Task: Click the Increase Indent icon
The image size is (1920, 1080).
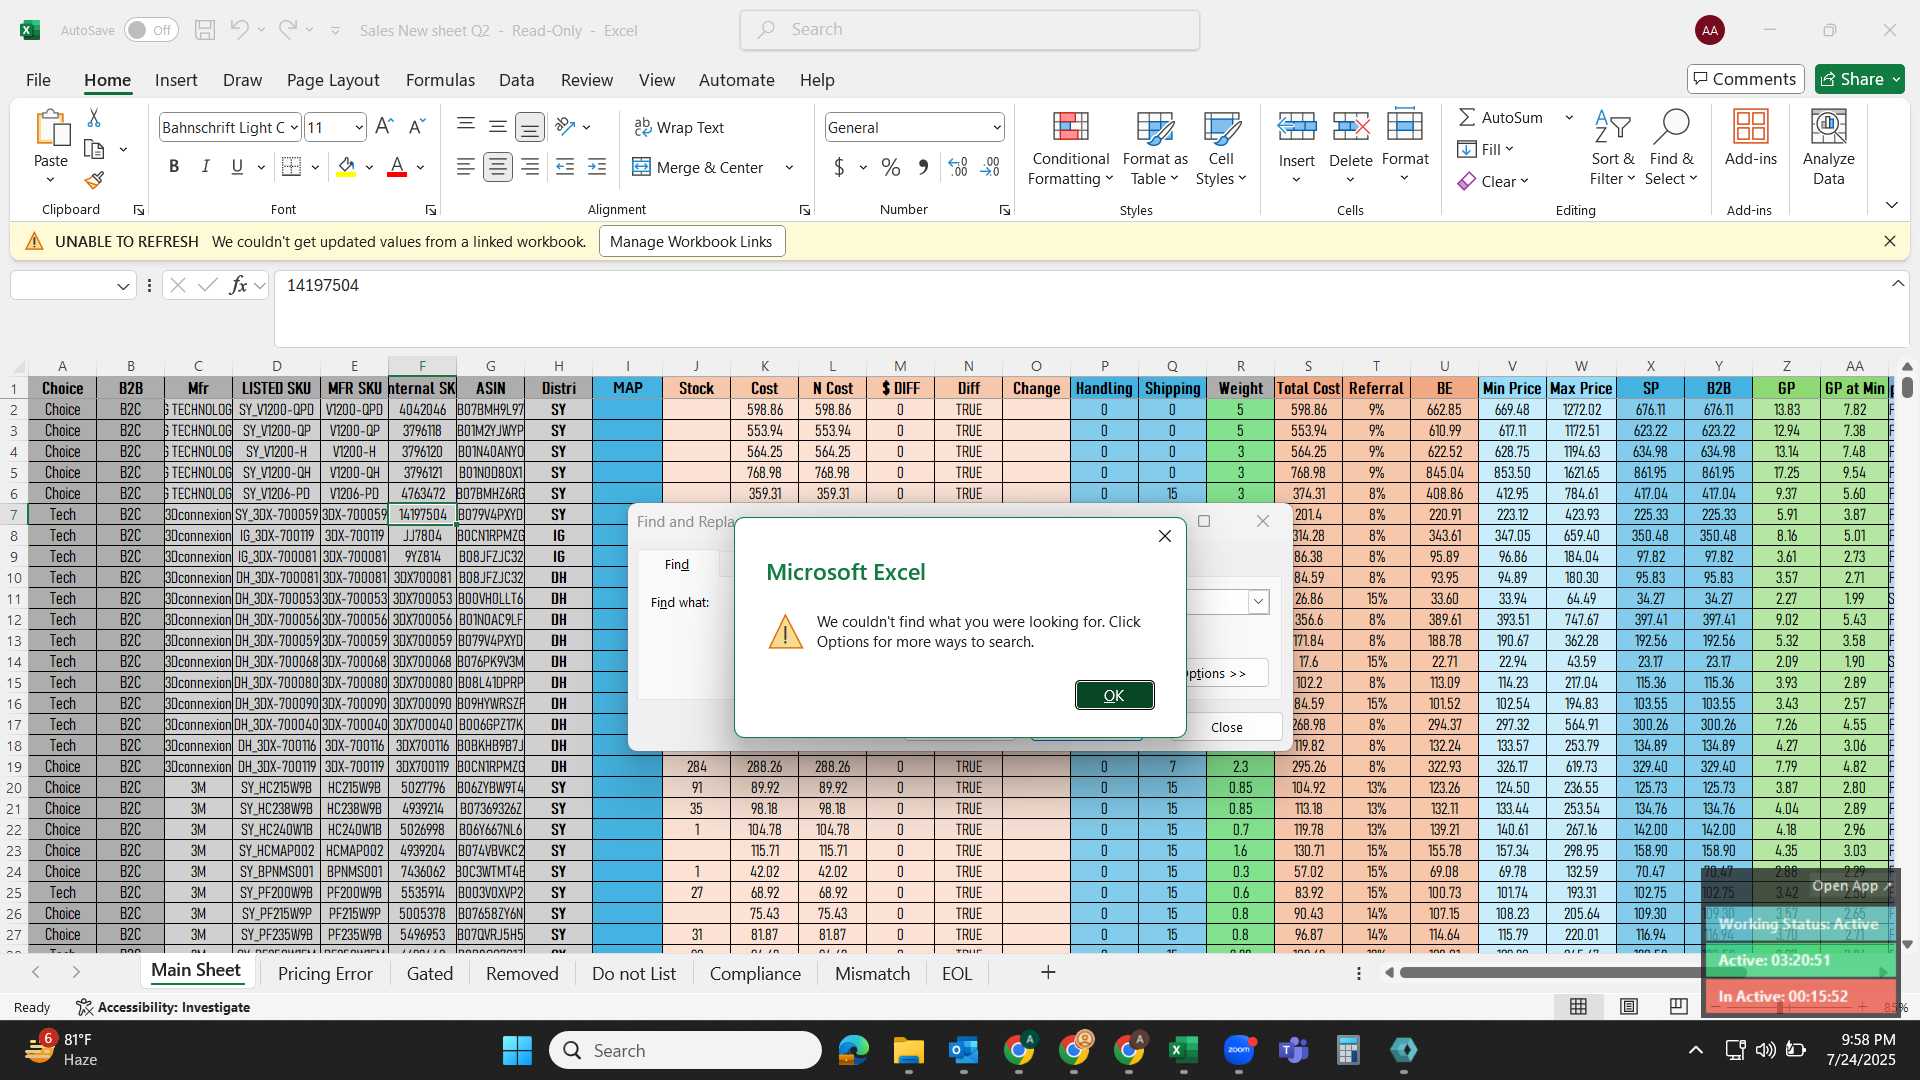Action: [597, 167]
